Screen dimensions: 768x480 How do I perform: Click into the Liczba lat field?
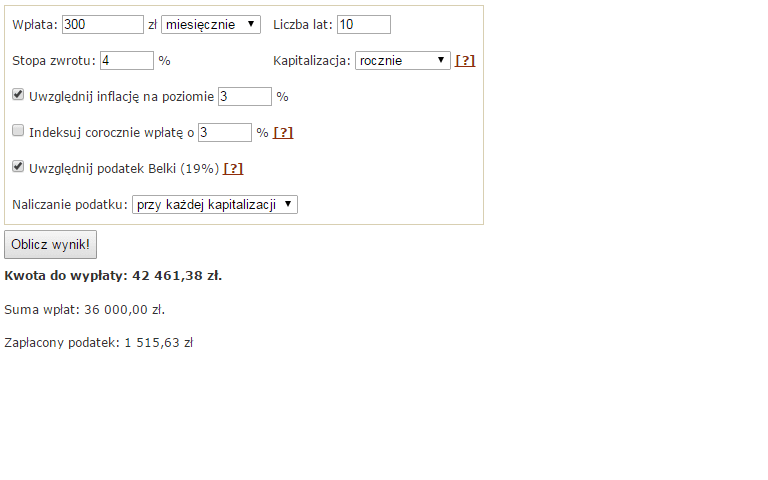coord(364,24)
